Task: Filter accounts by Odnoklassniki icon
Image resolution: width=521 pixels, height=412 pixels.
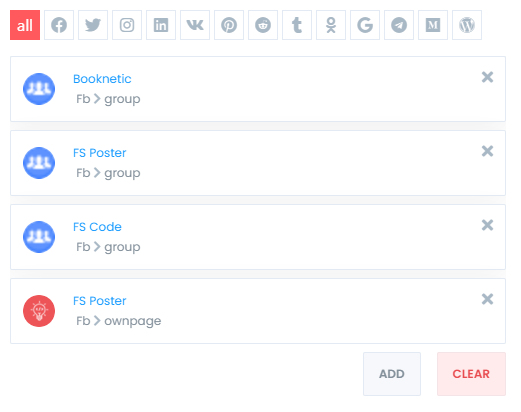Action: (331, 25)
